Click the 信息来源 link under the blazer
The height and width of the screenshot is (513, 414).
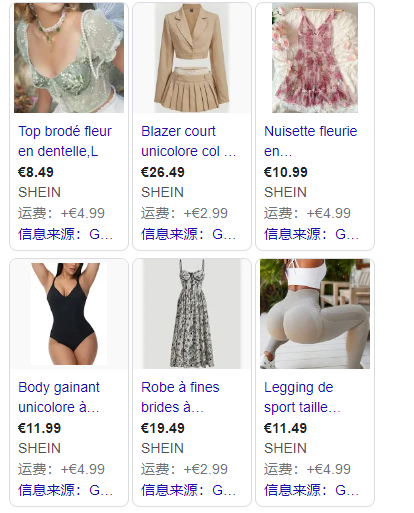(188, 234)
